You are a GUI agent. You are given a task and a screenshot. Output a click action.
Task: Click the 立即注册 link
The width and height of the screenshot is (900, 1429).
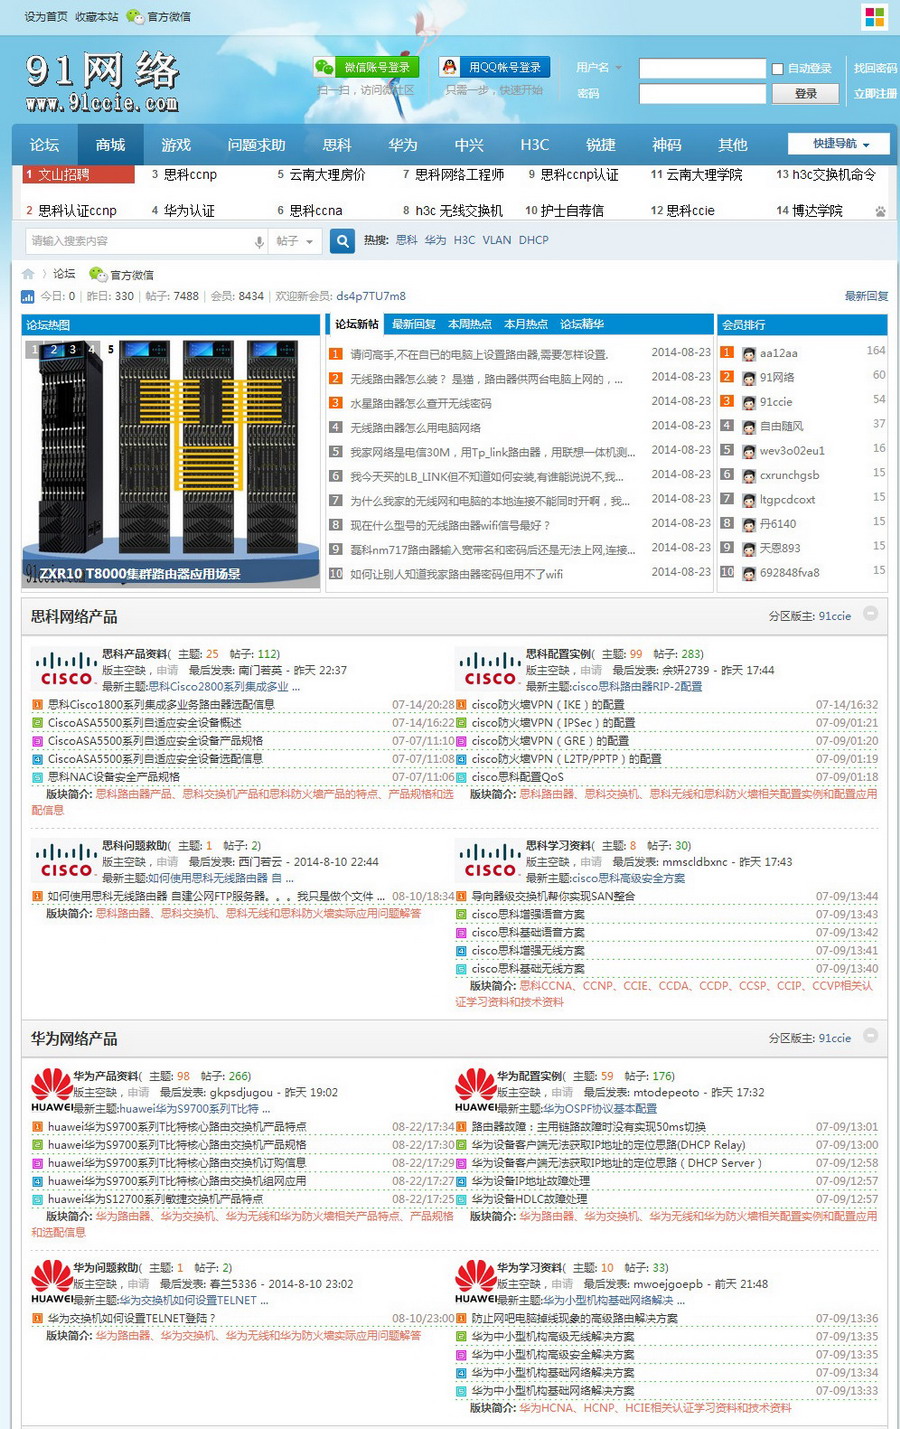875,94
